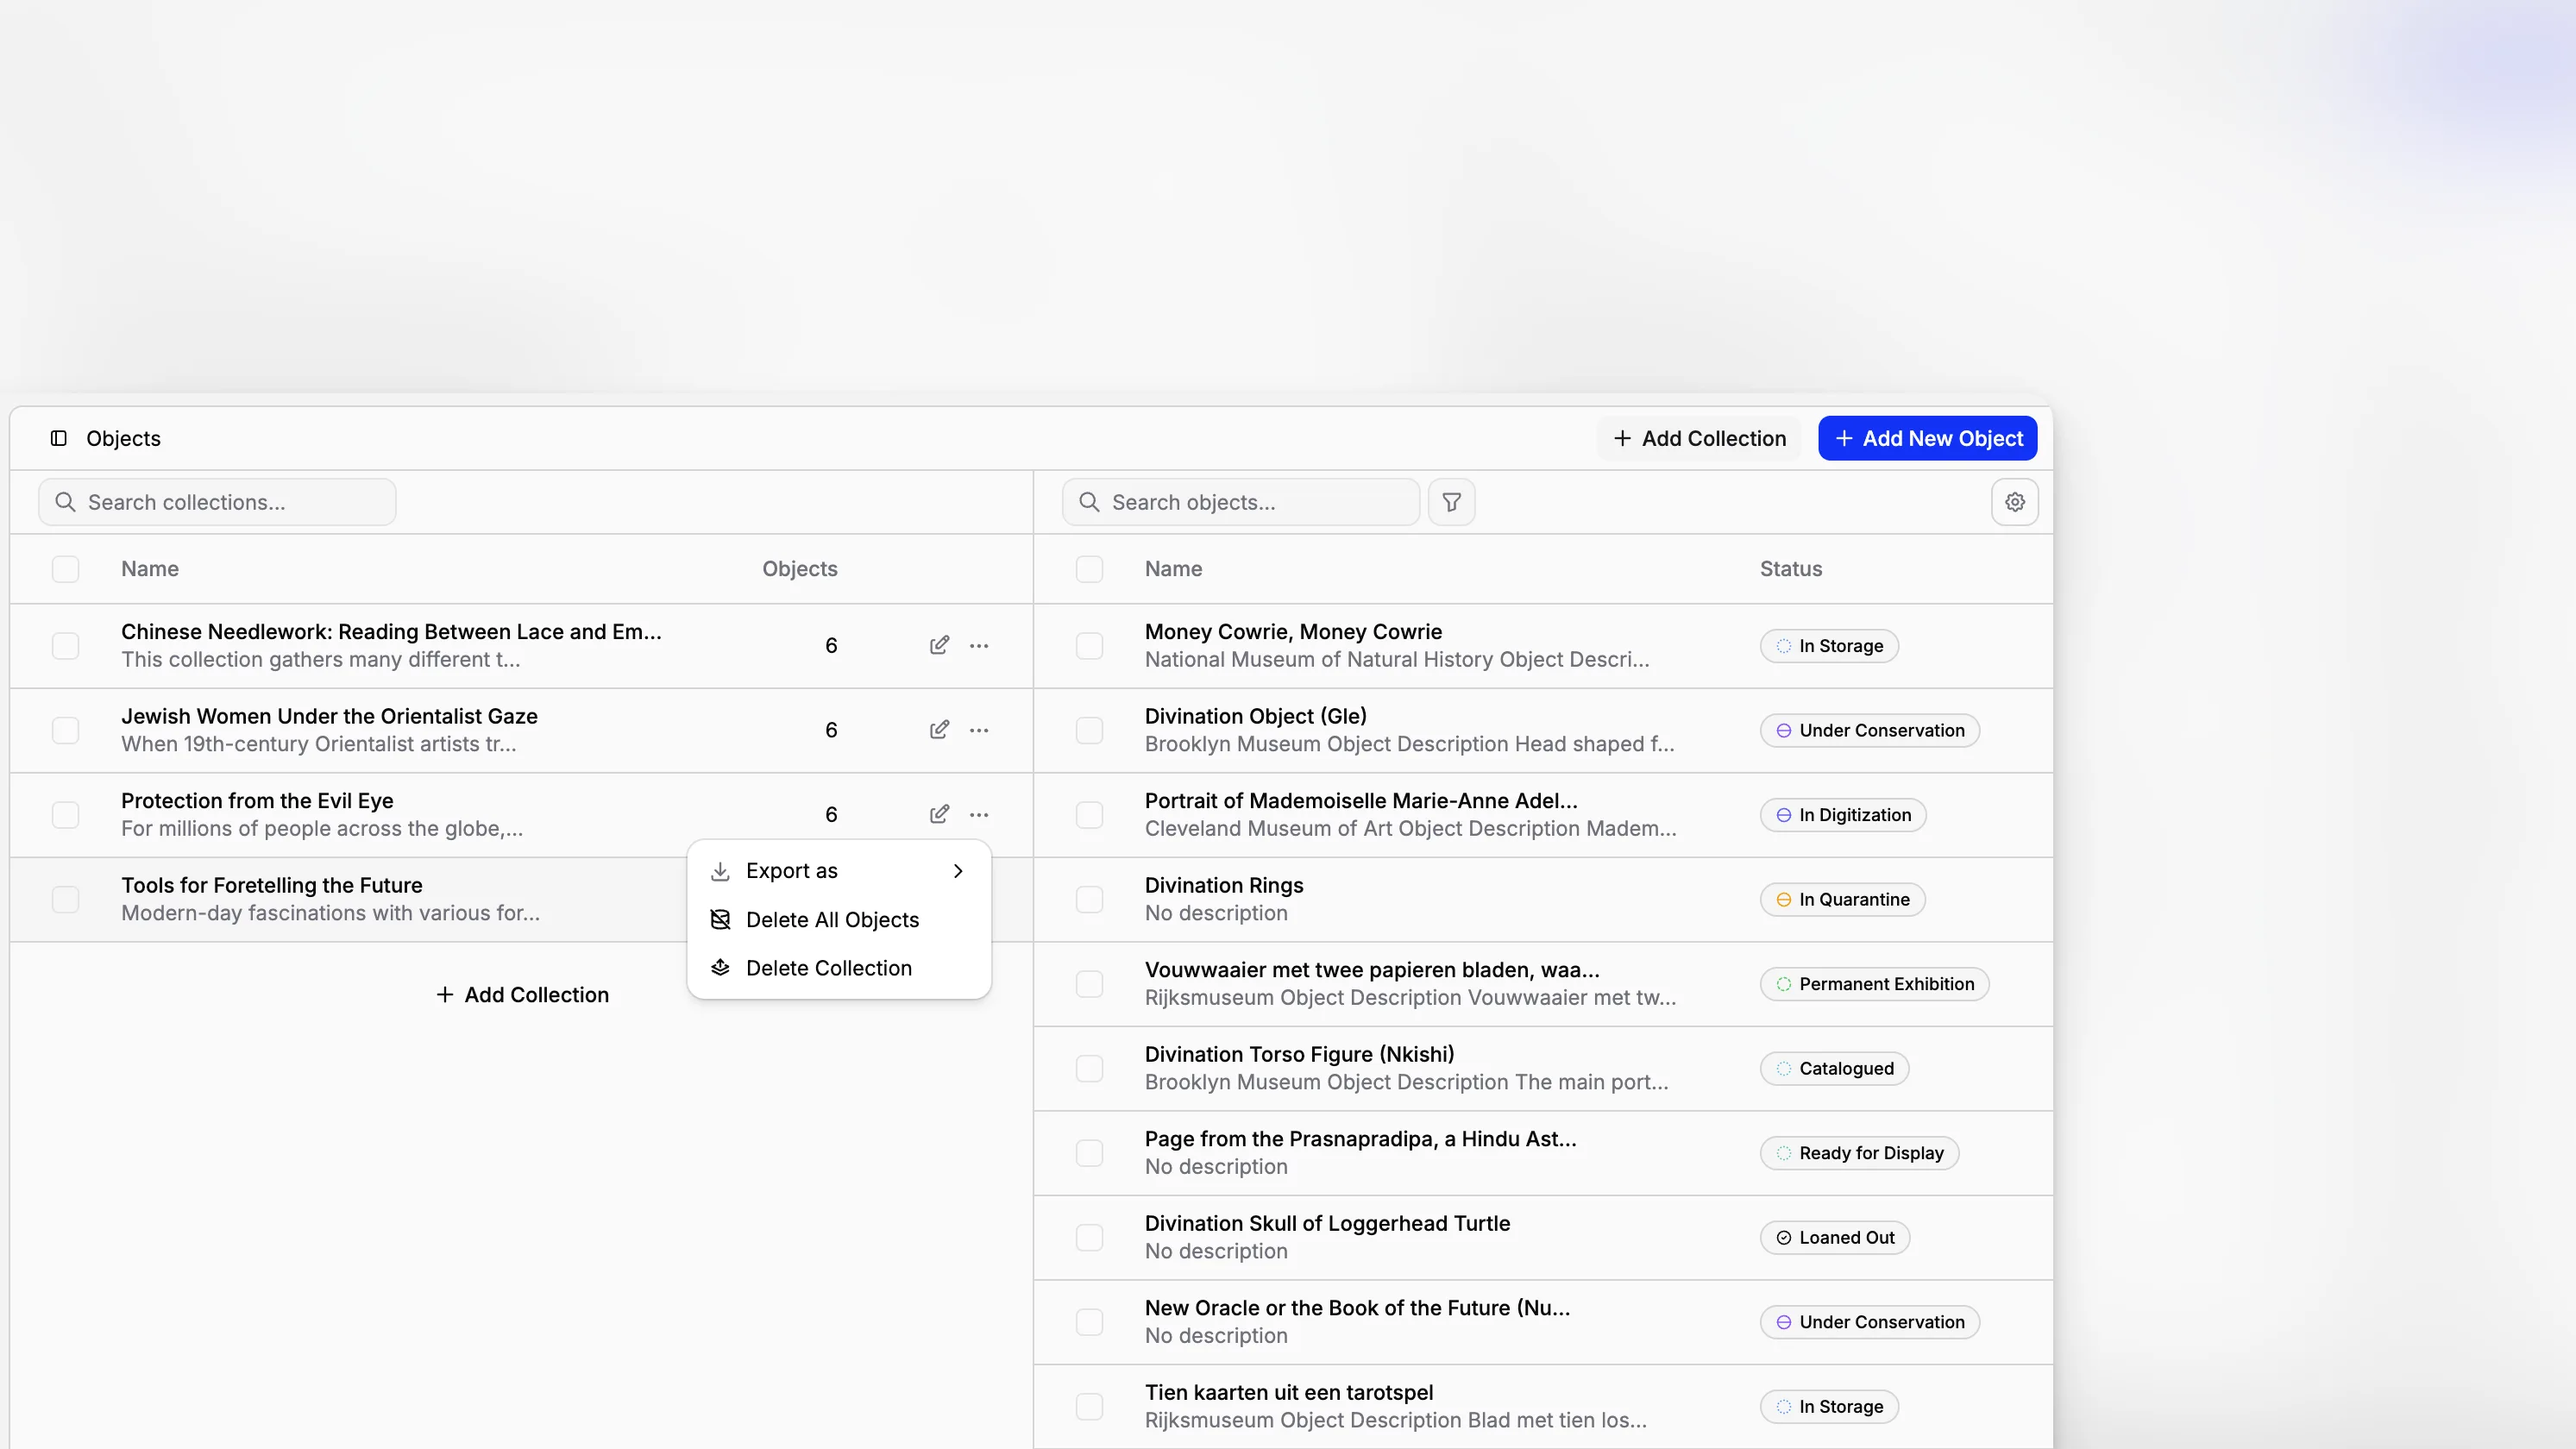Open the Vouwwaaier met twee papieren bladen object
This screenshot has width=2576, height=1449.
[1371, 970]
